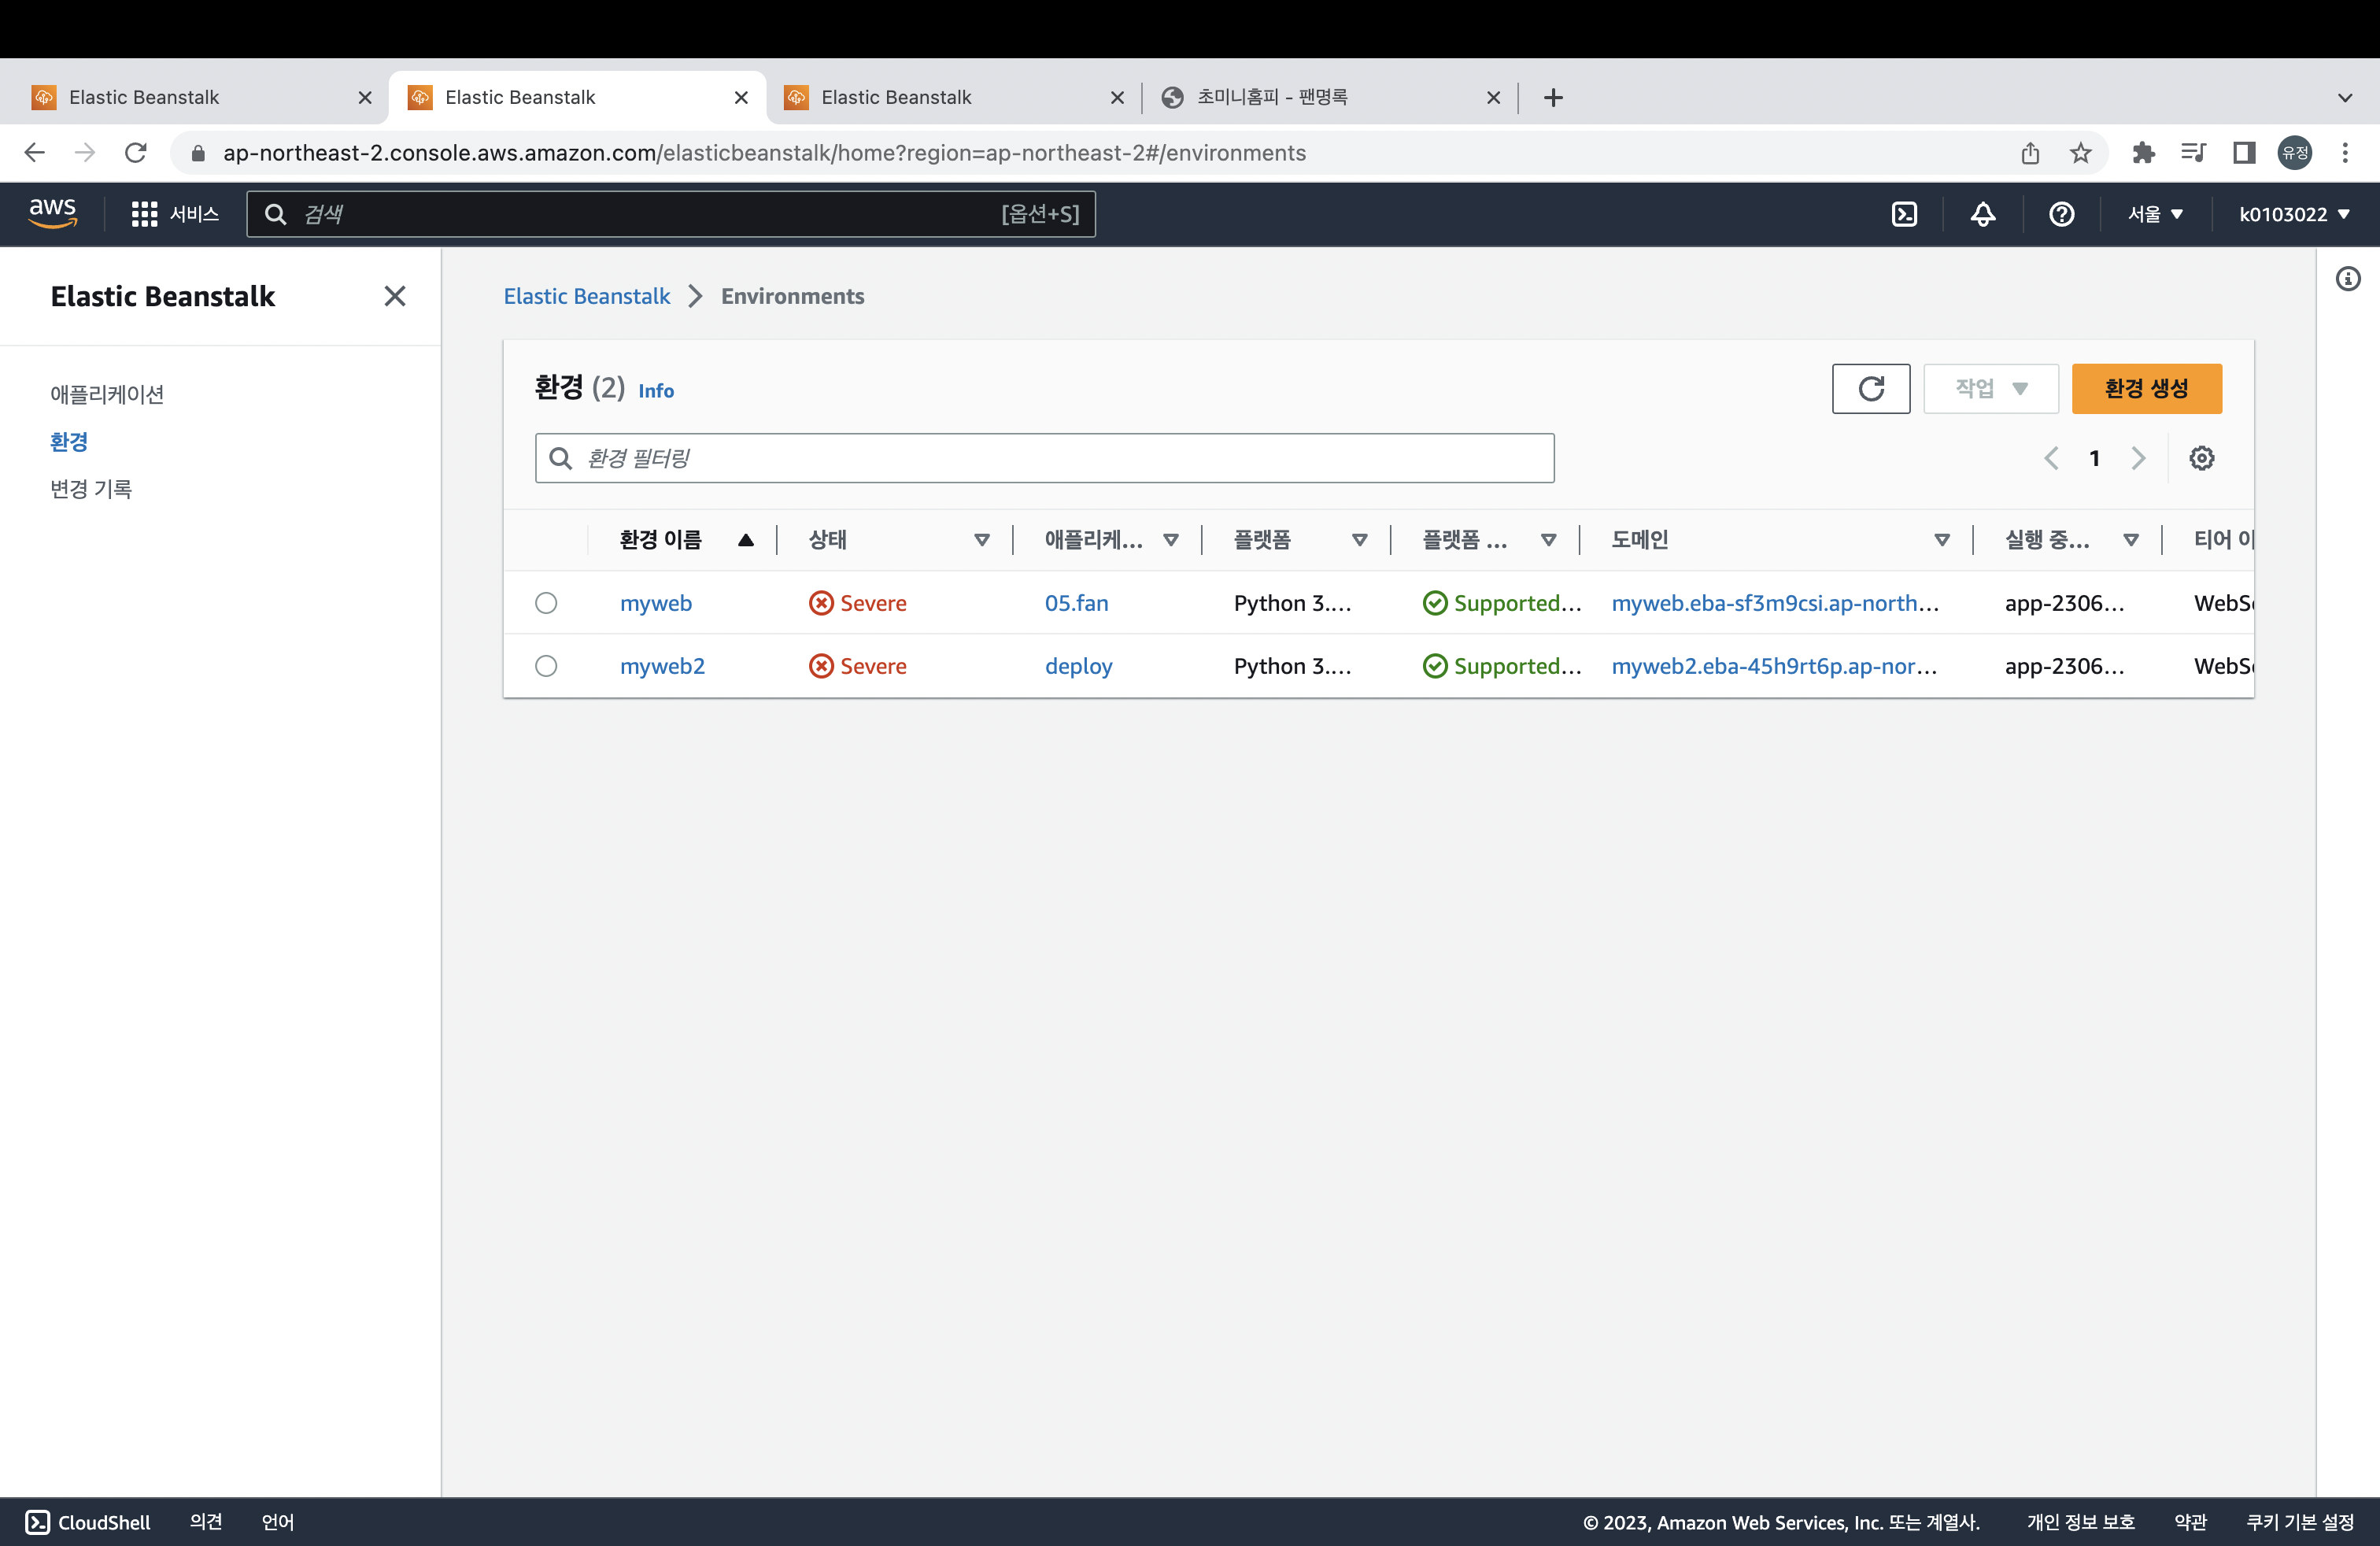Open 개인 정보 보호 footer link
The image size is (2380, 1546).
click(2080, 1522)
